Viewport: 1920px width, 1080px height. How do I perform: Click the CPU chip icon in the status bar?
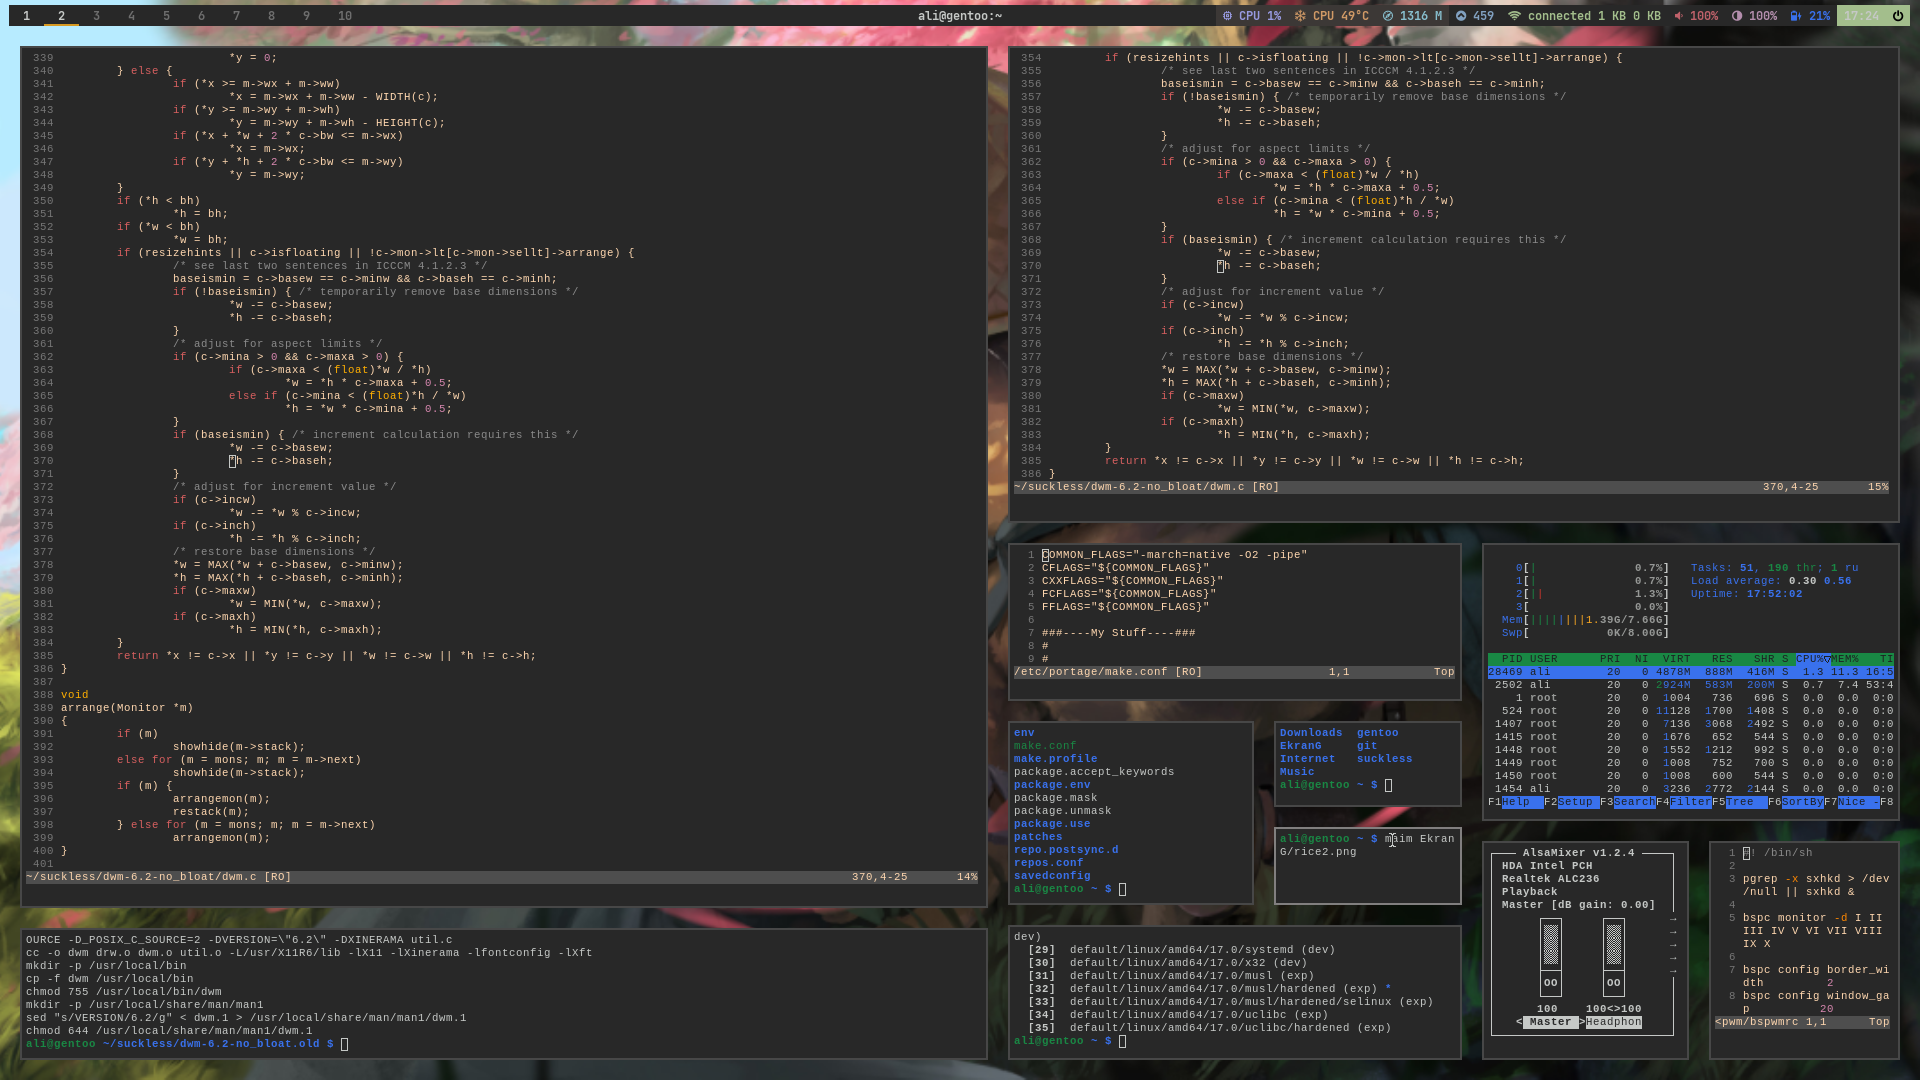pos(1227,16)
